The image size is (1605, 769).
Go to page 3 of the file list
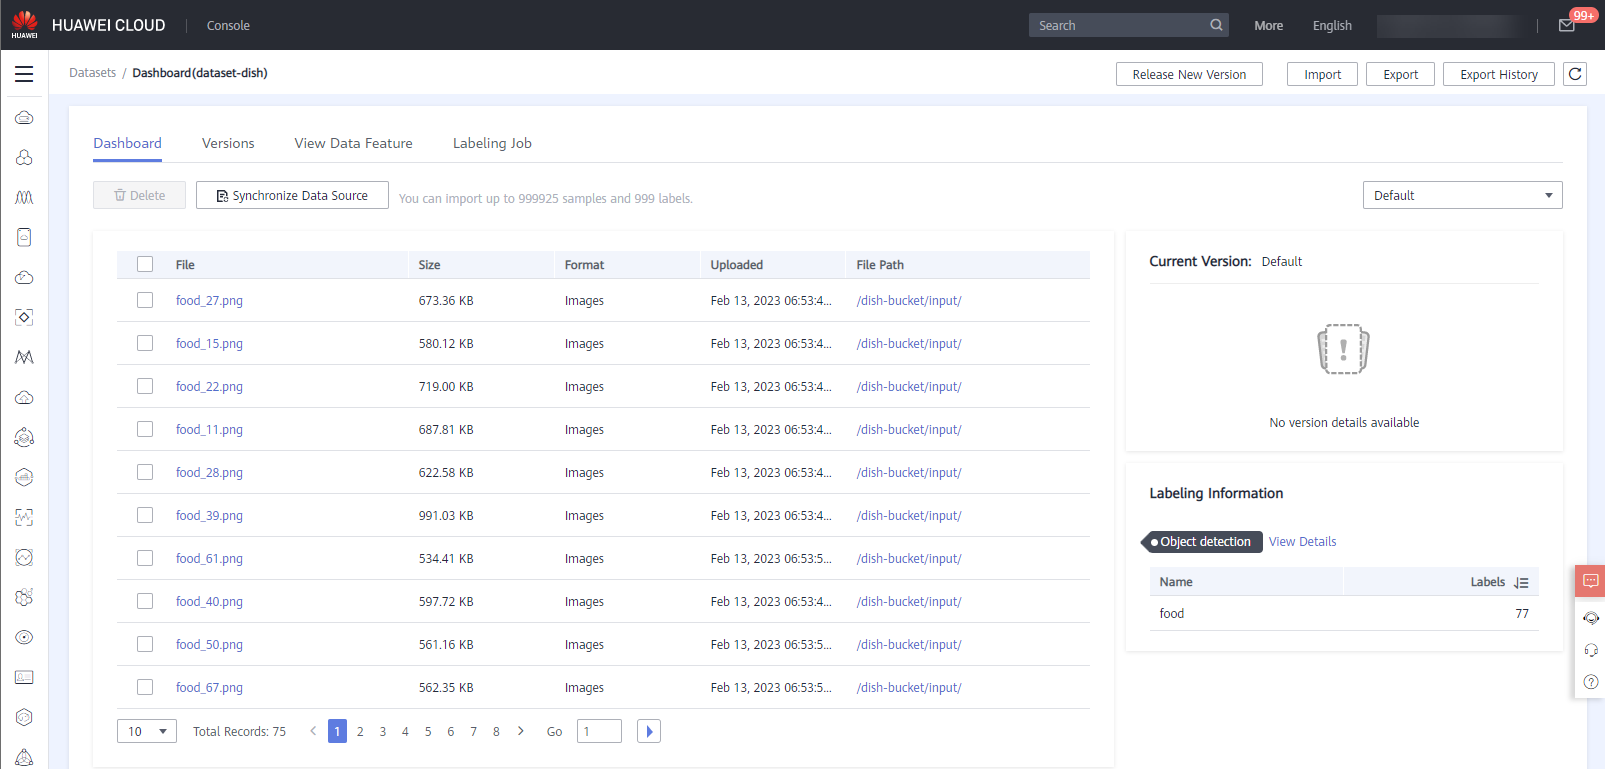(383, 731)
